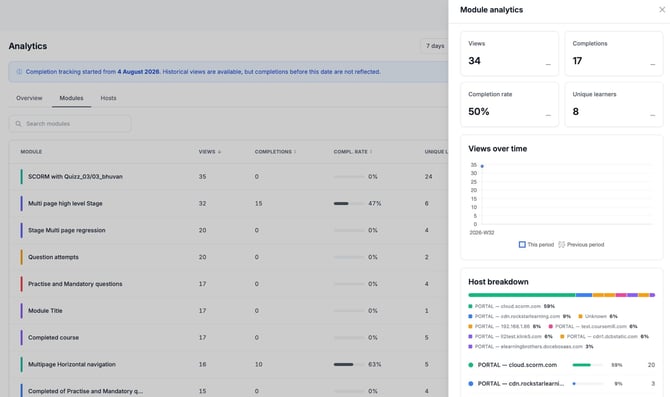Sort by Views column arrow

pos(220,152)
